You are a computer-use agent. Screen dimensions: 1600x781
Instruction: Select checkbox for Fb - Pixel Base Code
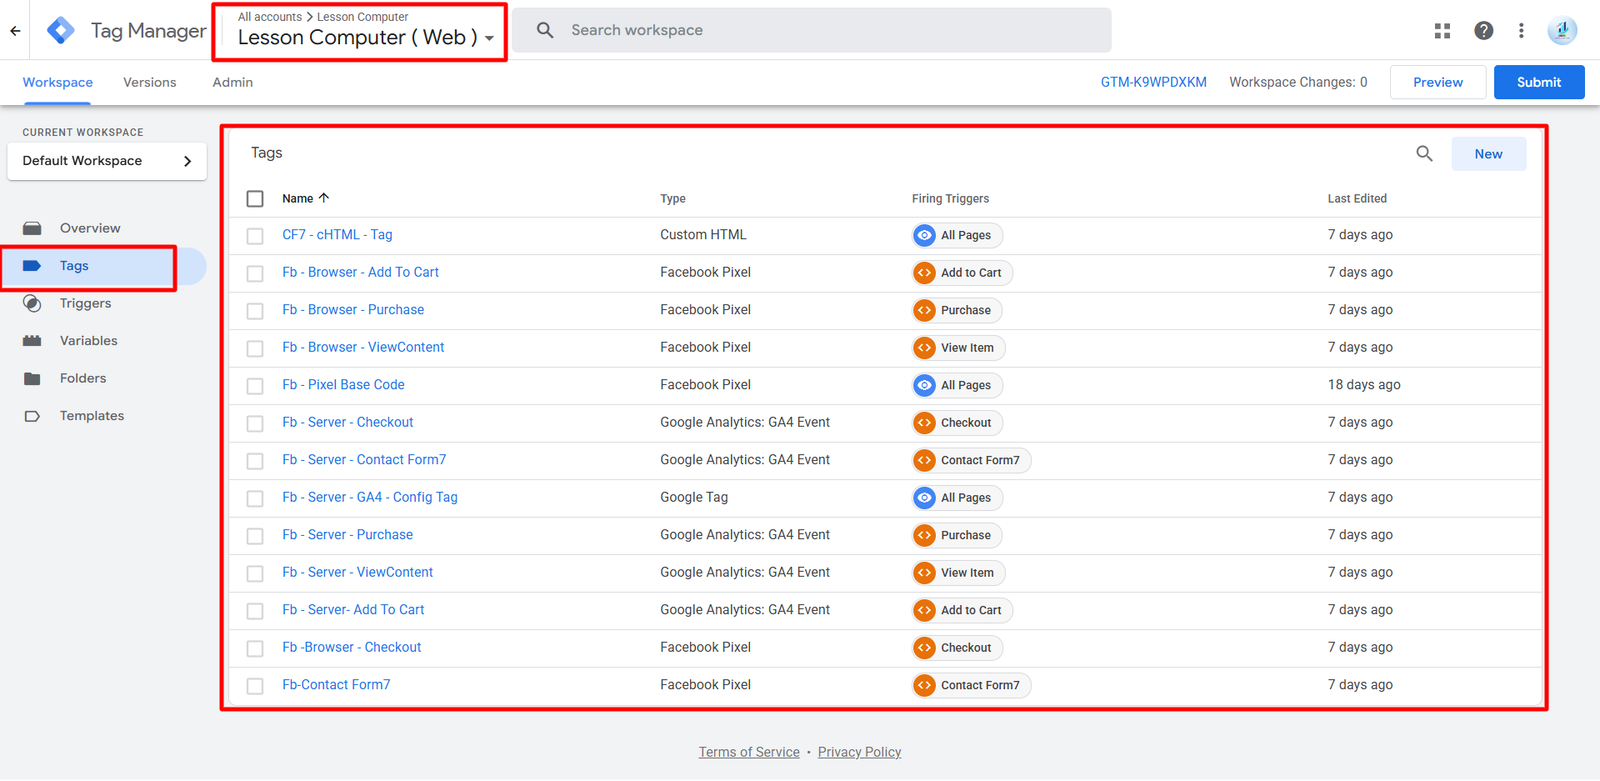(255, 386)
